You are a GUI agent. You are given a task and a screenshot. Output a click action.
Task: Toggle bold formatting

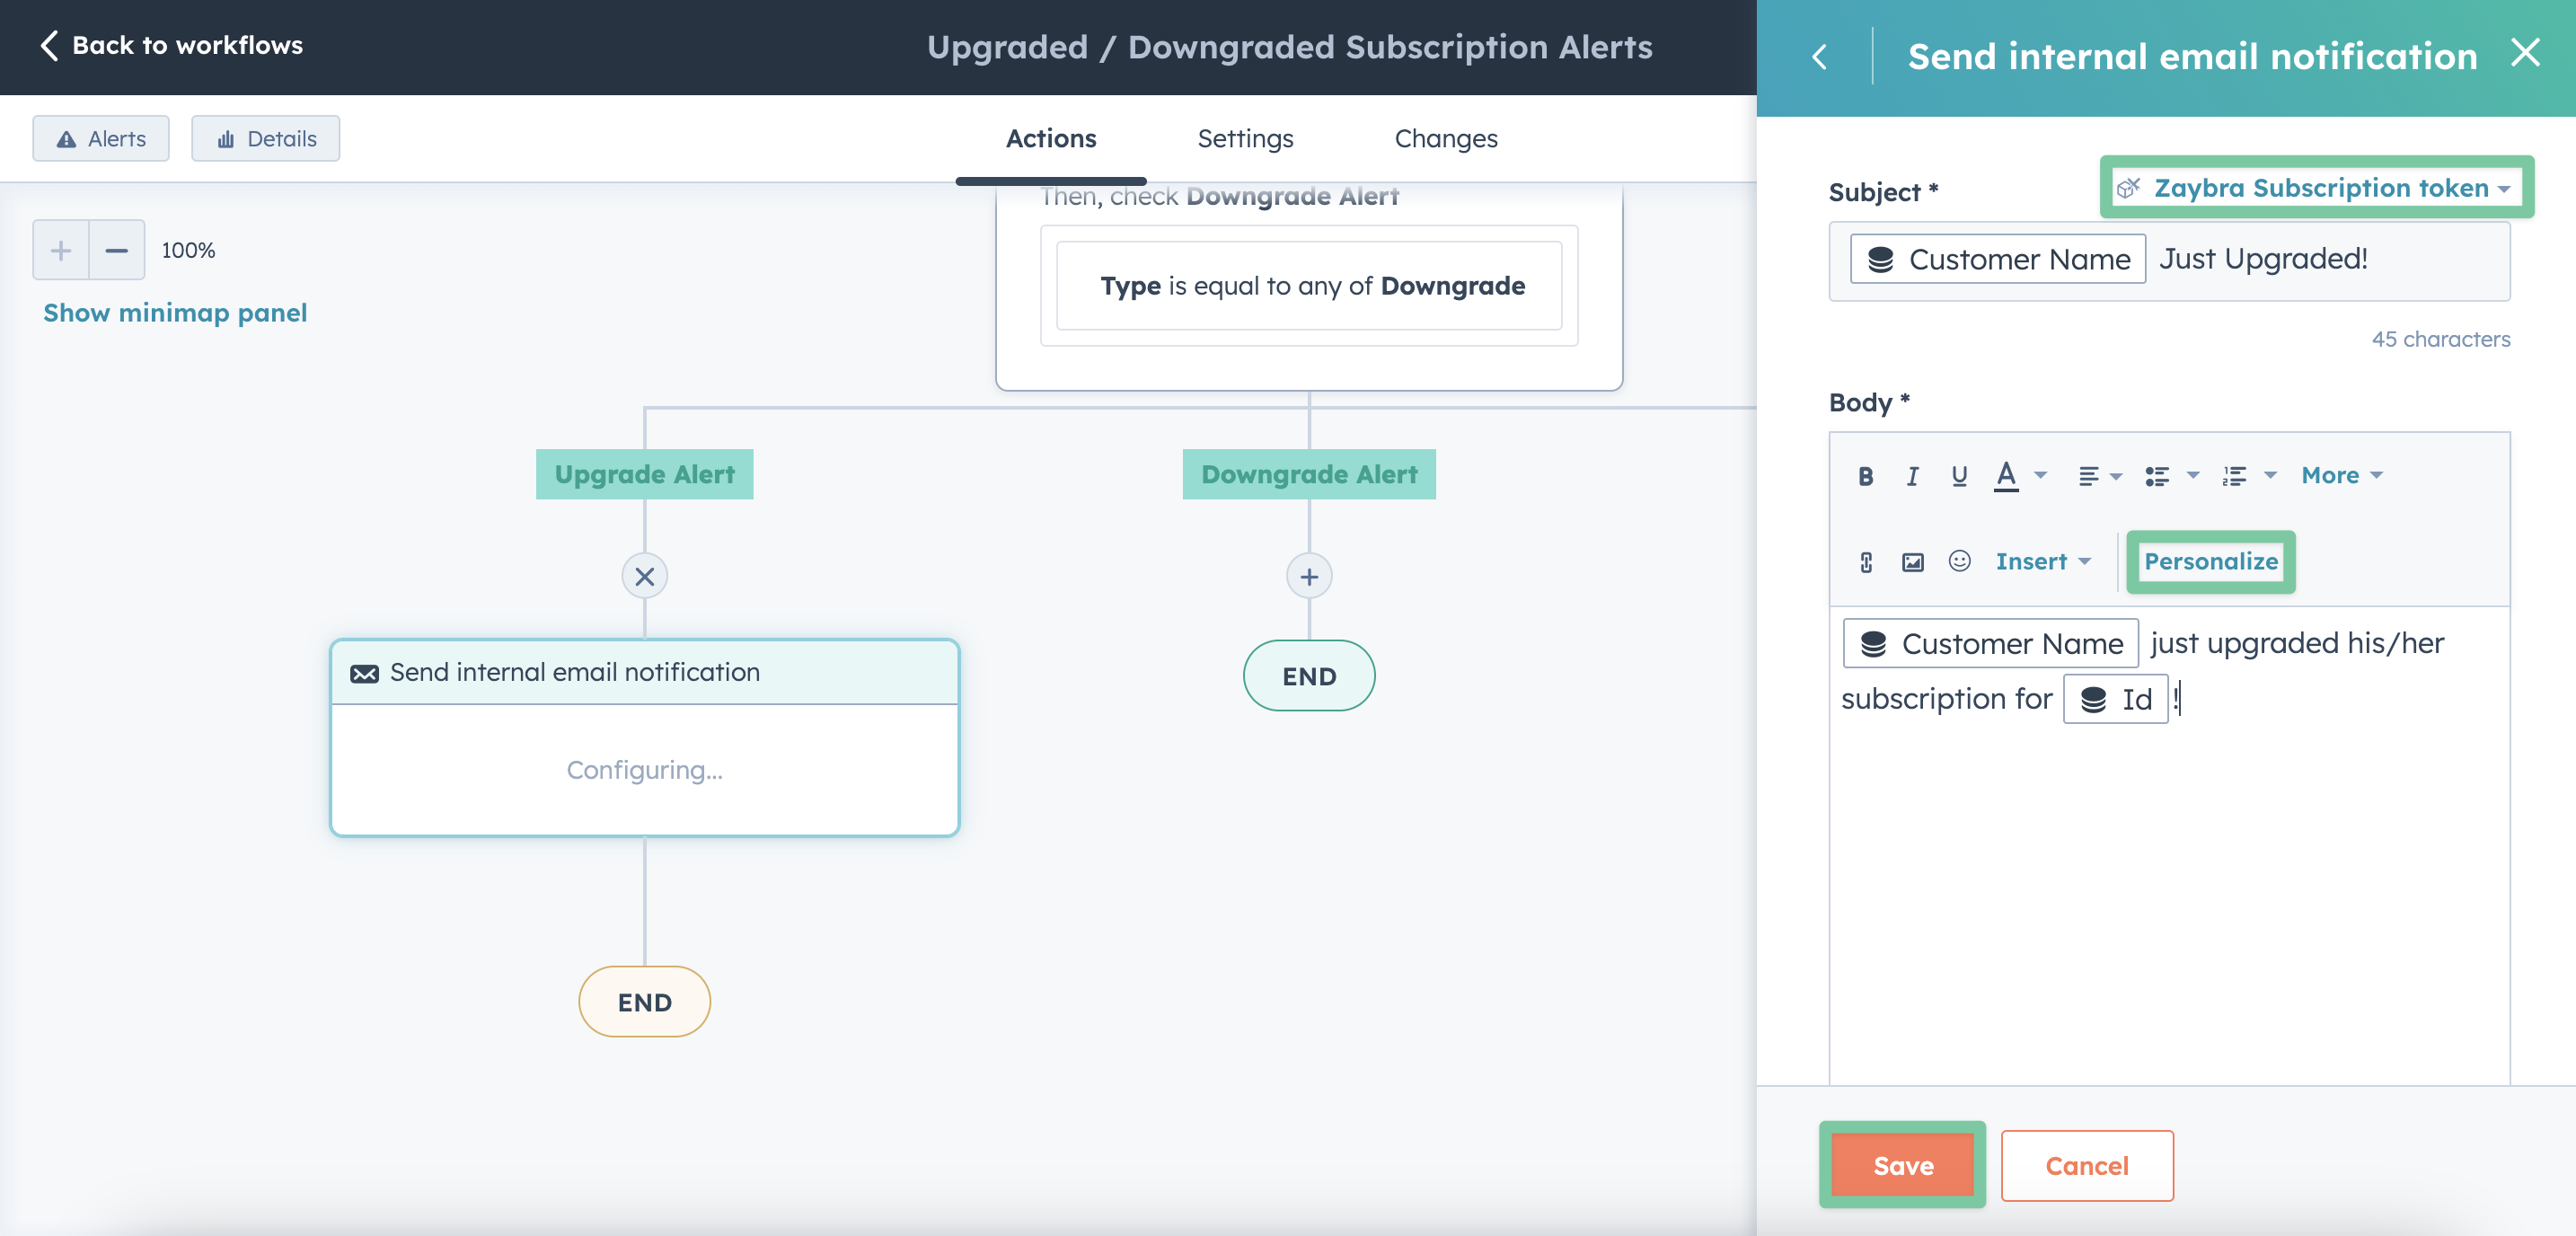pyautogui.click(x=1865, y=476)
